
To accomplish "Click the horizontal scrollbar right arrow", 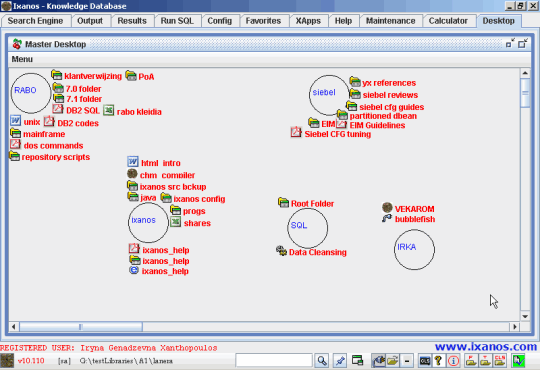I will [515, 326].
